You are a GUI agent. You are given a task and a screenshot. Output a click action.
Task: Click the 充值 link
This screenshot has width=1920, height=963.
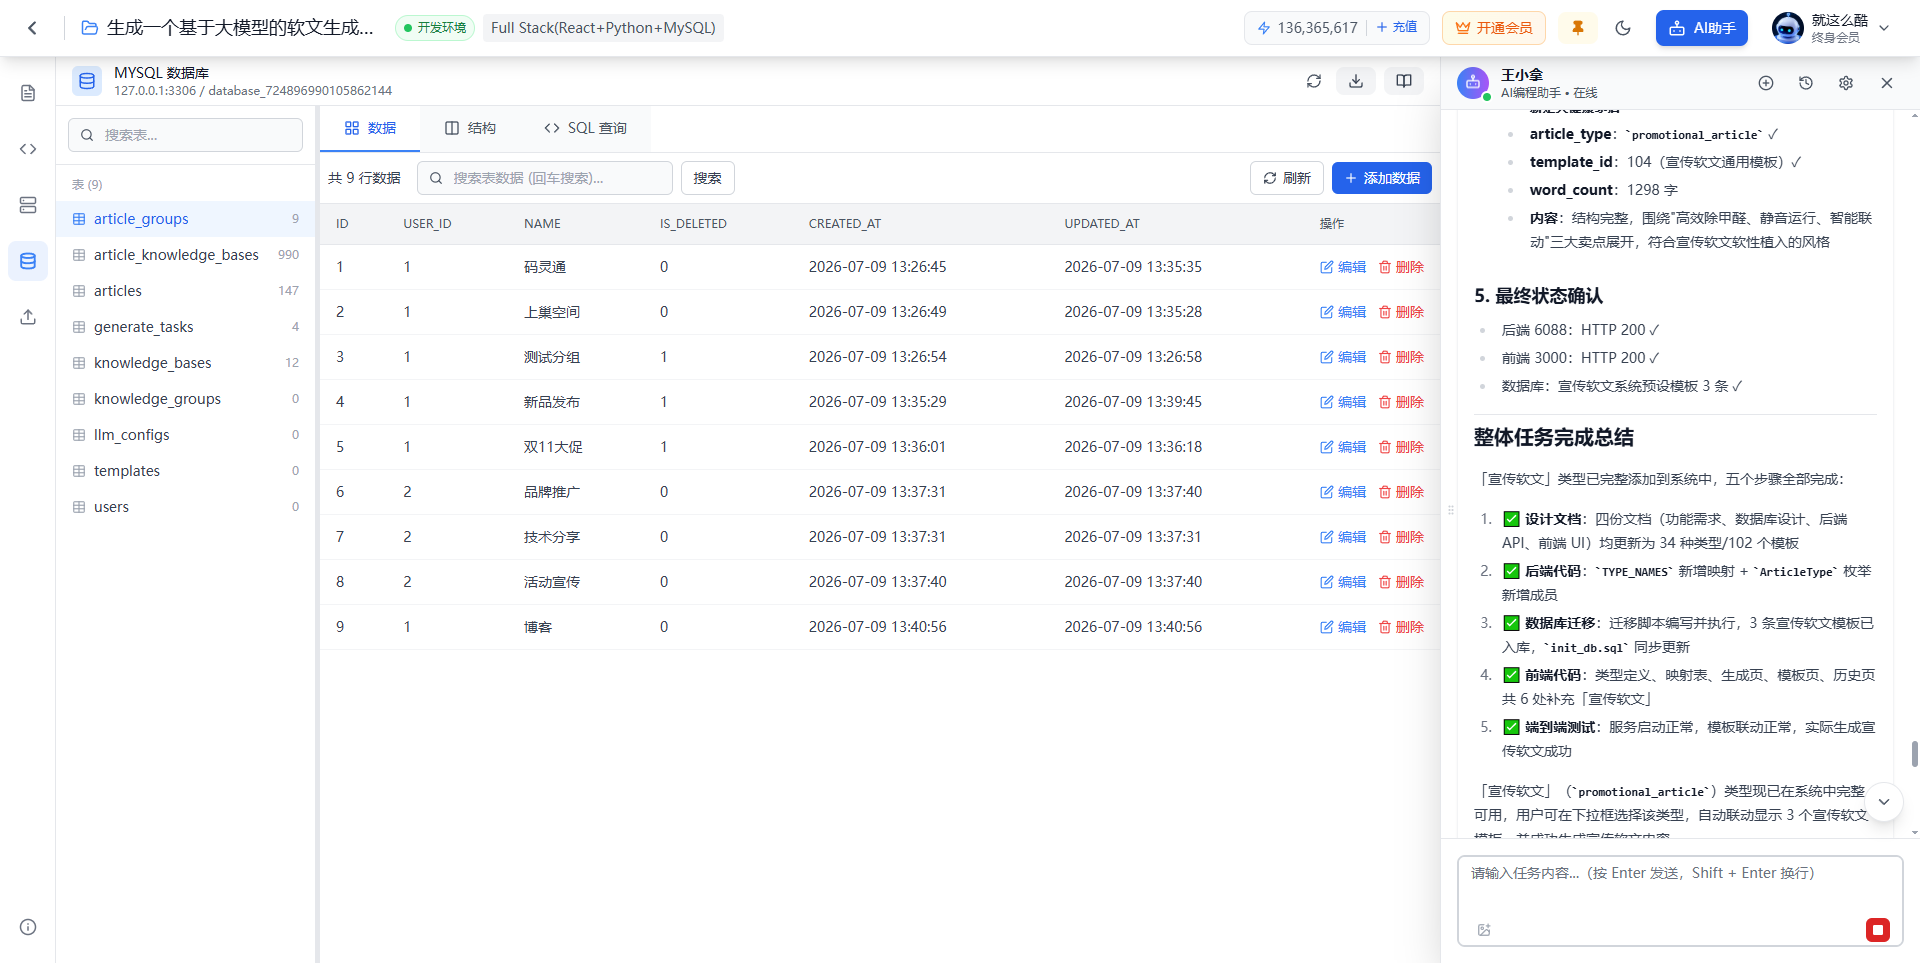coord(1397,28)
